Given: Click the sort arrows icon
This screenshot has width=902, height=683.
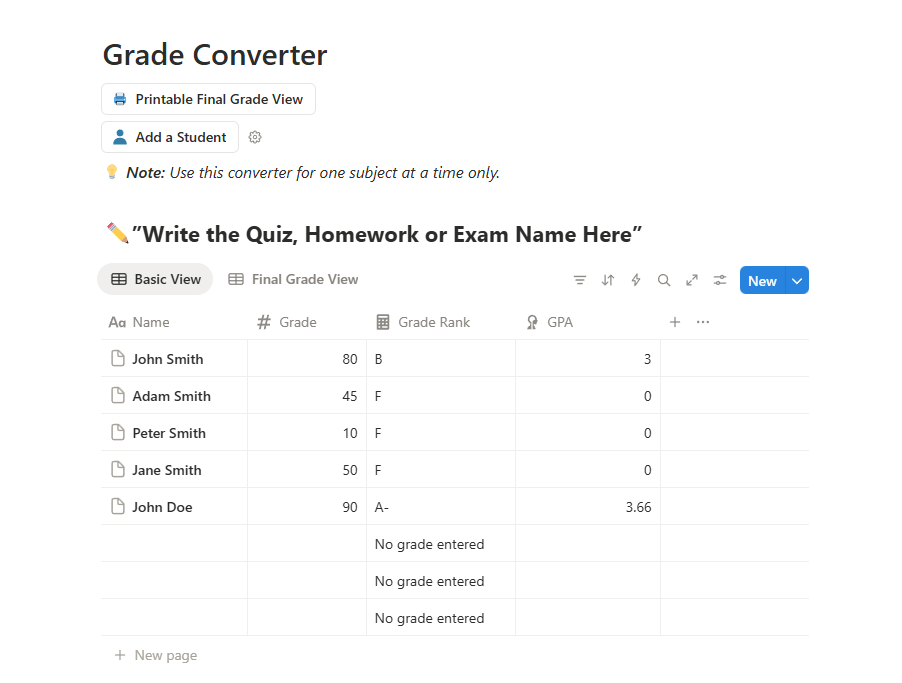Looking at the screenshot, I should 608,280.
